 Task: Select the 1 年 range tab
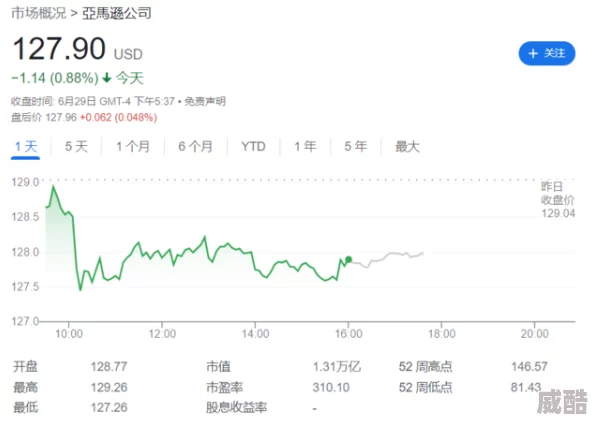coord(305,146)
